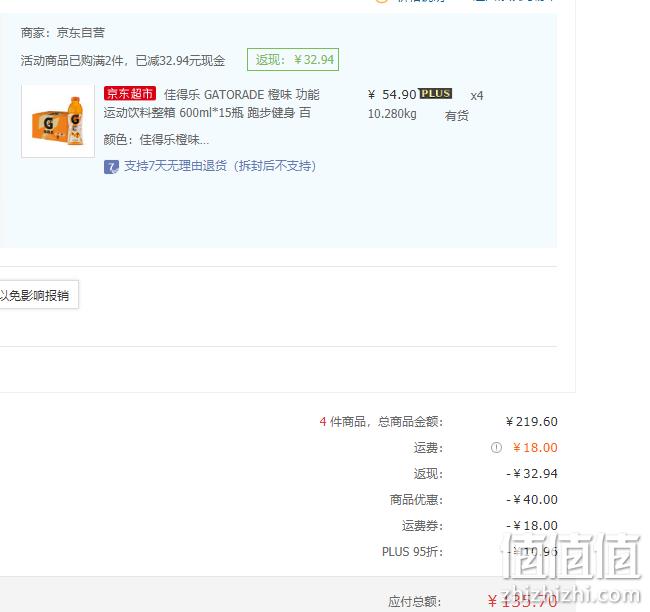Open the 支持7天无理由退货 policy link

pos(220,166)
